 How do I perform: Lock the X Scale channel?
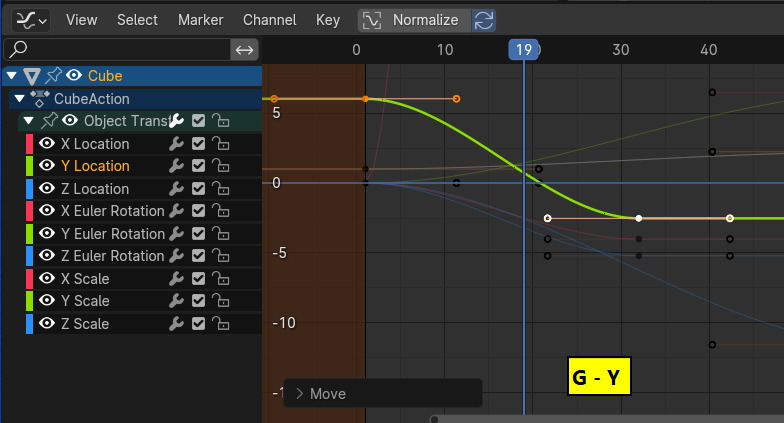[220, 279]
